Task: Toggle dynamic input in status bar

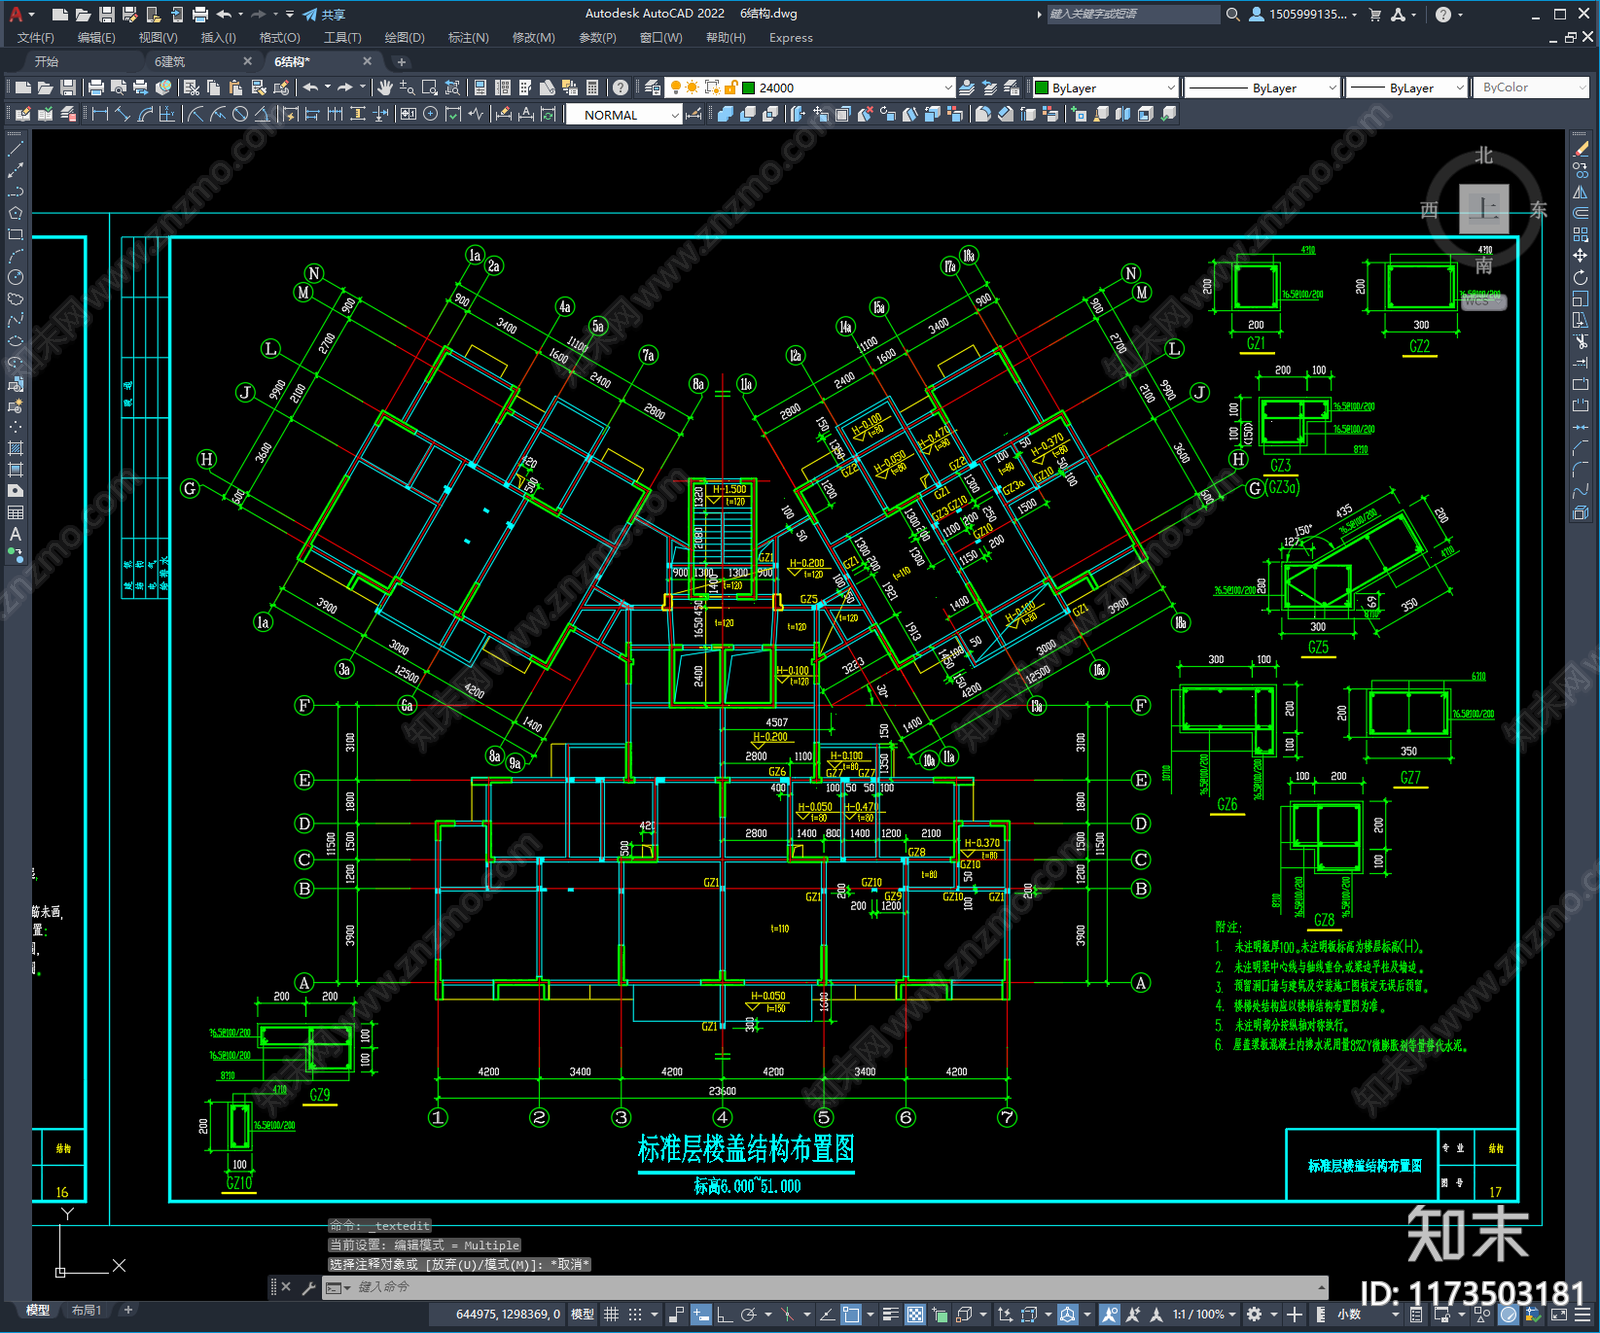Action: tap(701, 1314)
